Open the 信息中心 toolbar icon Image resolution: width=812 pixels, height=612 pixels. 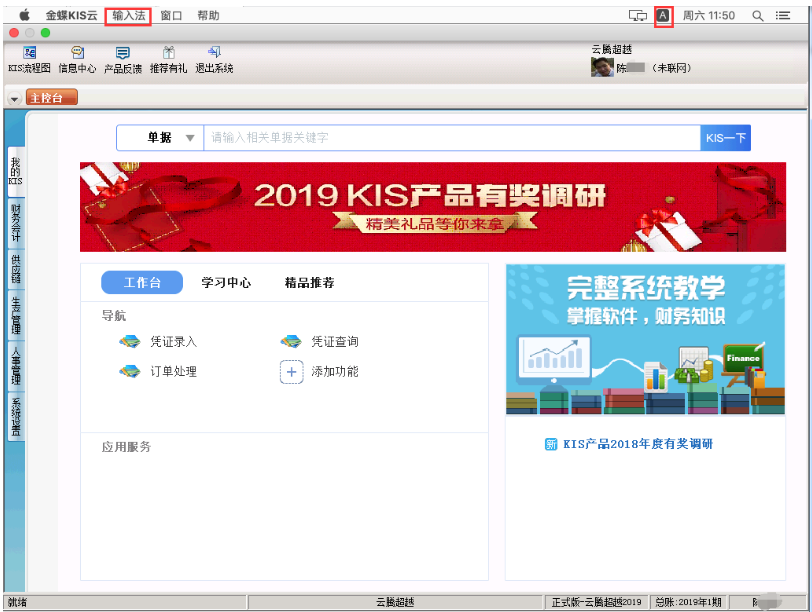pos(77,53)
